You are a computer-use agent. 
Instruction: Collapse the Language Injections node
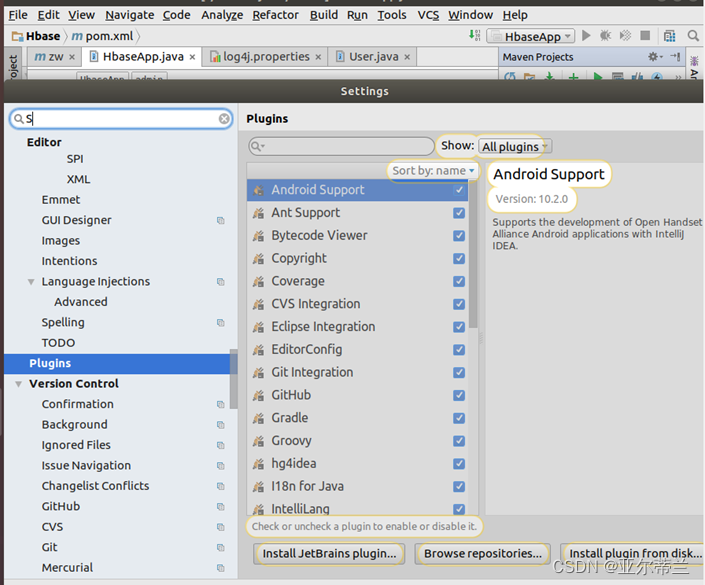31,282
